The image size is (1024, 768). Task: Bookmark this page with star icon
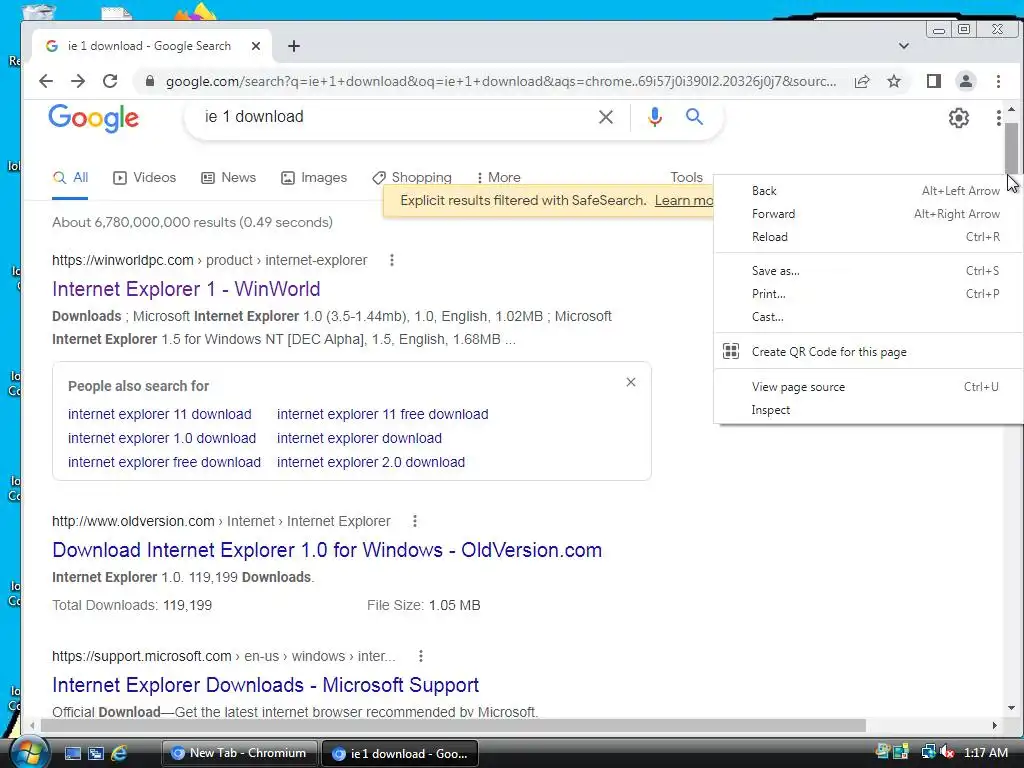[894, 81]
